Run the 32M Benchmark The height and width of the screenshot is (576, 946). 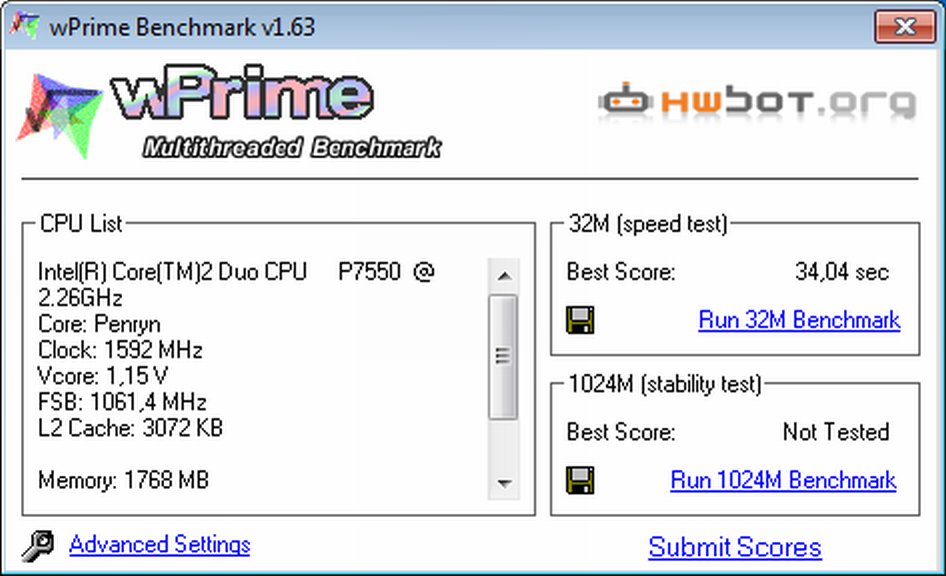(798, 320)
